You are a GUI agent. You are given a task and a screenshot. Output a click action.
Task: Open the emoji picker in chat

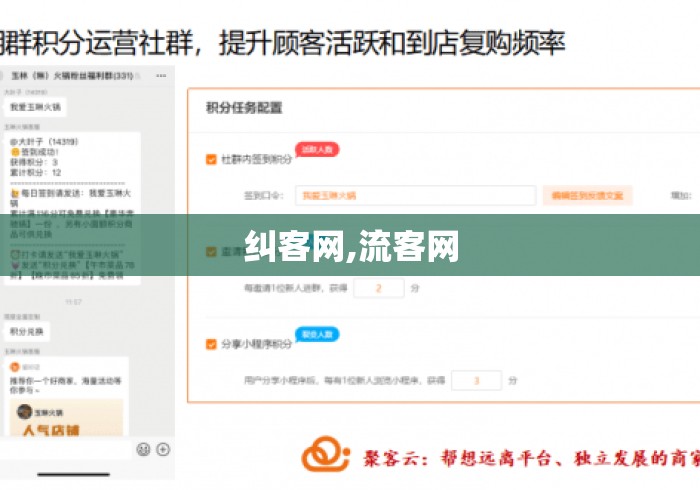(x=143, y=449)
